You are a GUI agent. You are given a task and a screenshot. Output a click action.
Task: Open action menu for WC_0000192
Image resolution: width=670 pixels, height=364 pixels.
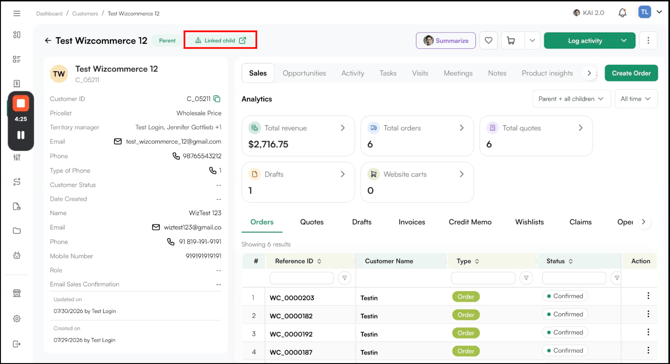(648, 332)
